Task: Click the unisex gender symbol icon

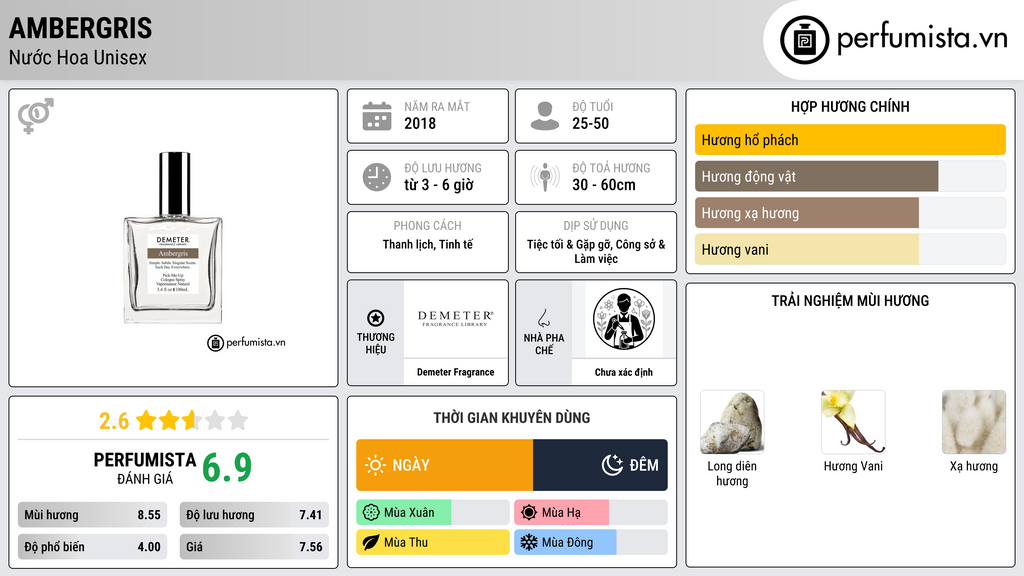Action: (36, 116)
